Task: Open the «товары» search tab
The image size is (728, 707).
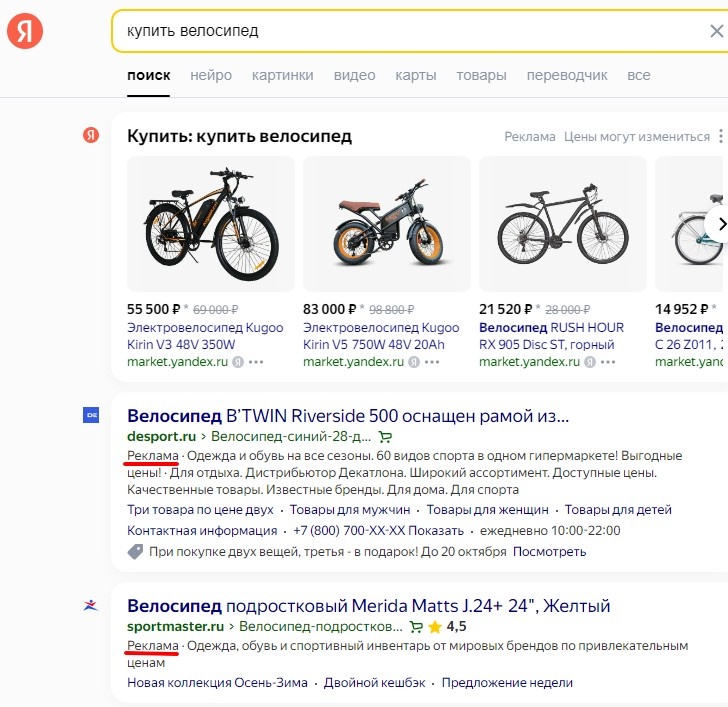Action: [x=481, y=75]
